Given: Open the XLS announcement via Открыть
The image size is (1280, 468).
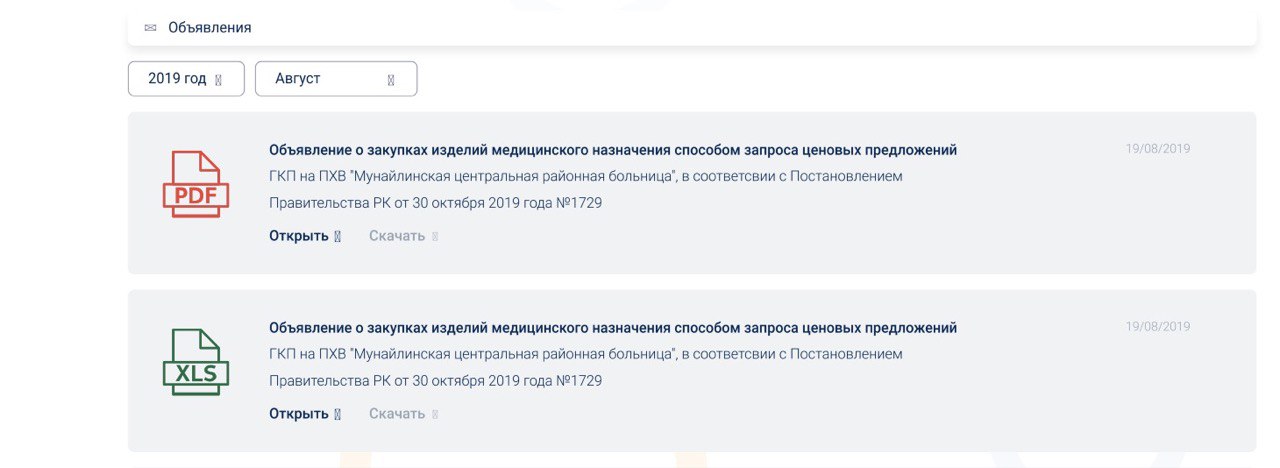Looking at the screenshot, I should pyautogui.click(x=299, y=414).
